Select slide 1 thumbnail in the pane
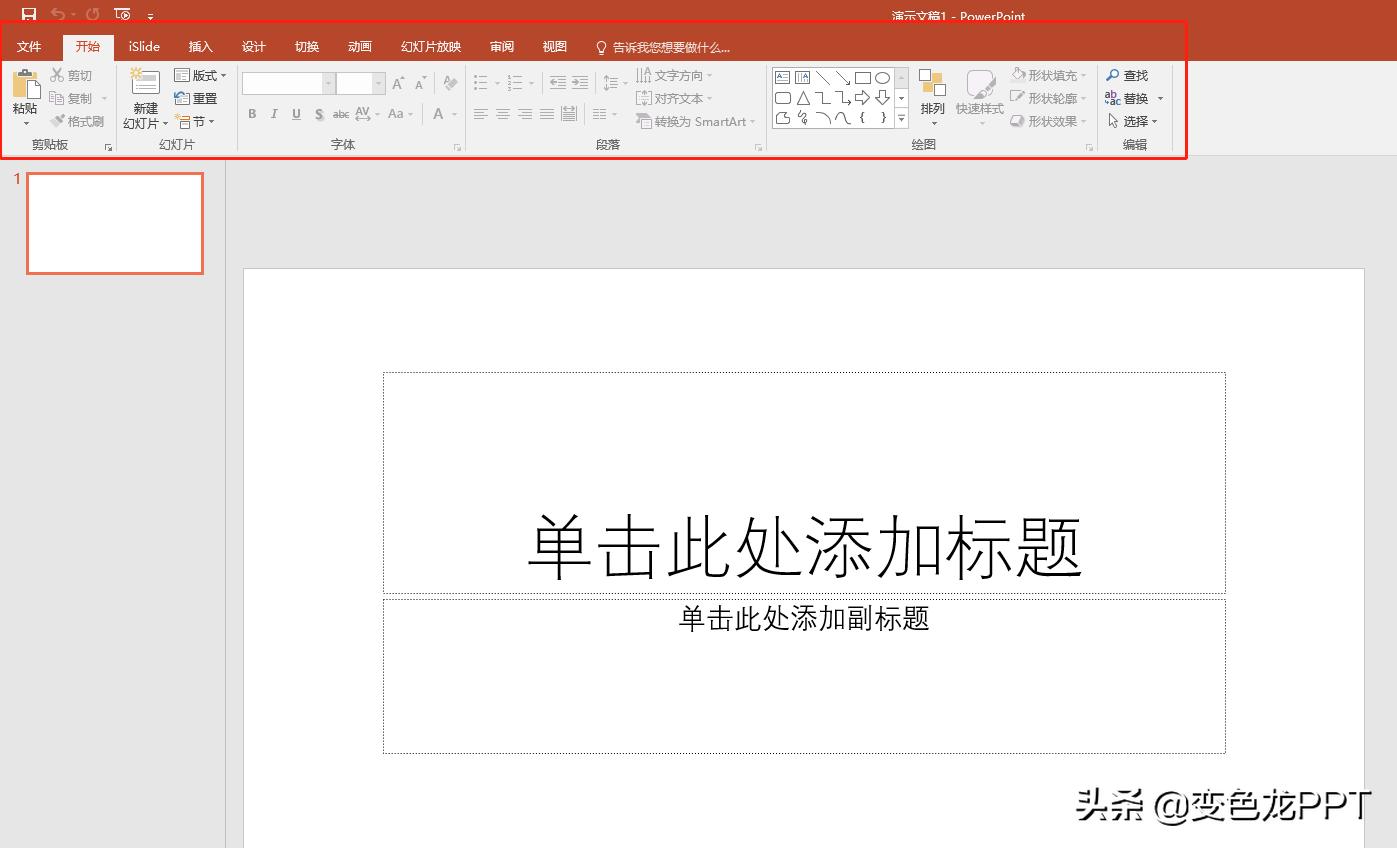Screen dimensions: 1397x848 coord(114,223)
